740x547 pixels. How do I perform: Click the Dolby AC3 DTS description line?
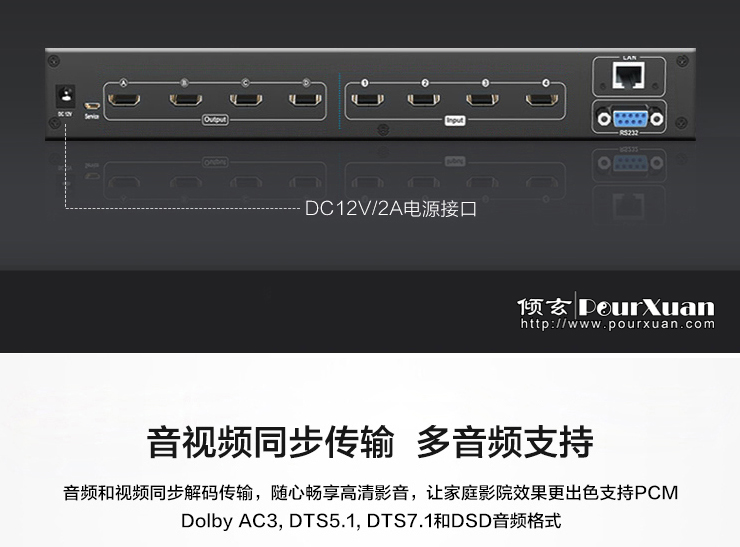point(371,521)
